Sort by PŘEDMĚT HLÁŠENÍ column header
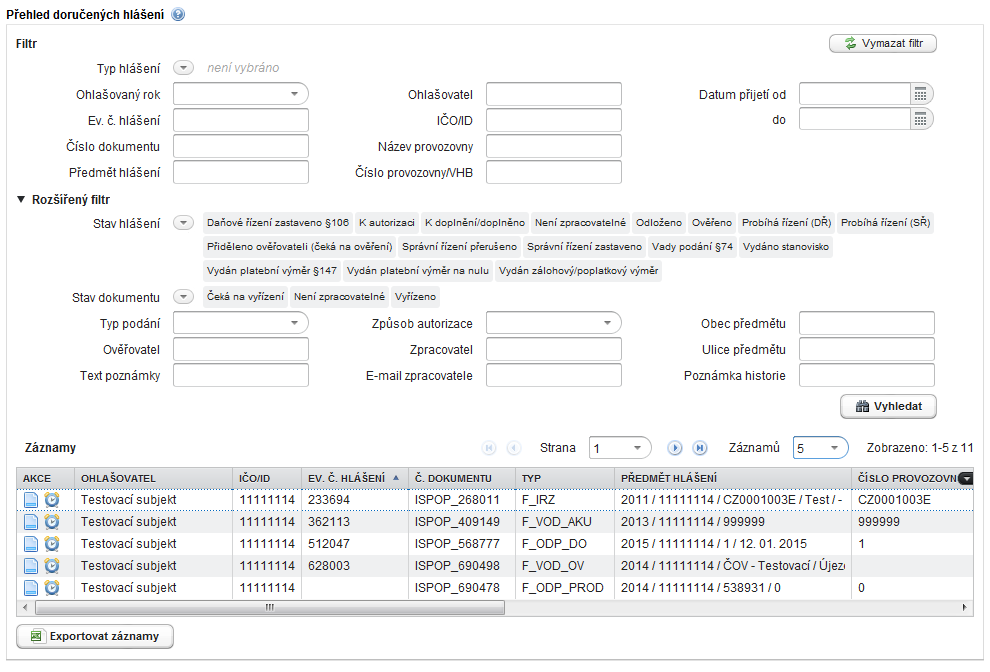The height and width of the screenshot is (672, 990). (x=732, y=478)
